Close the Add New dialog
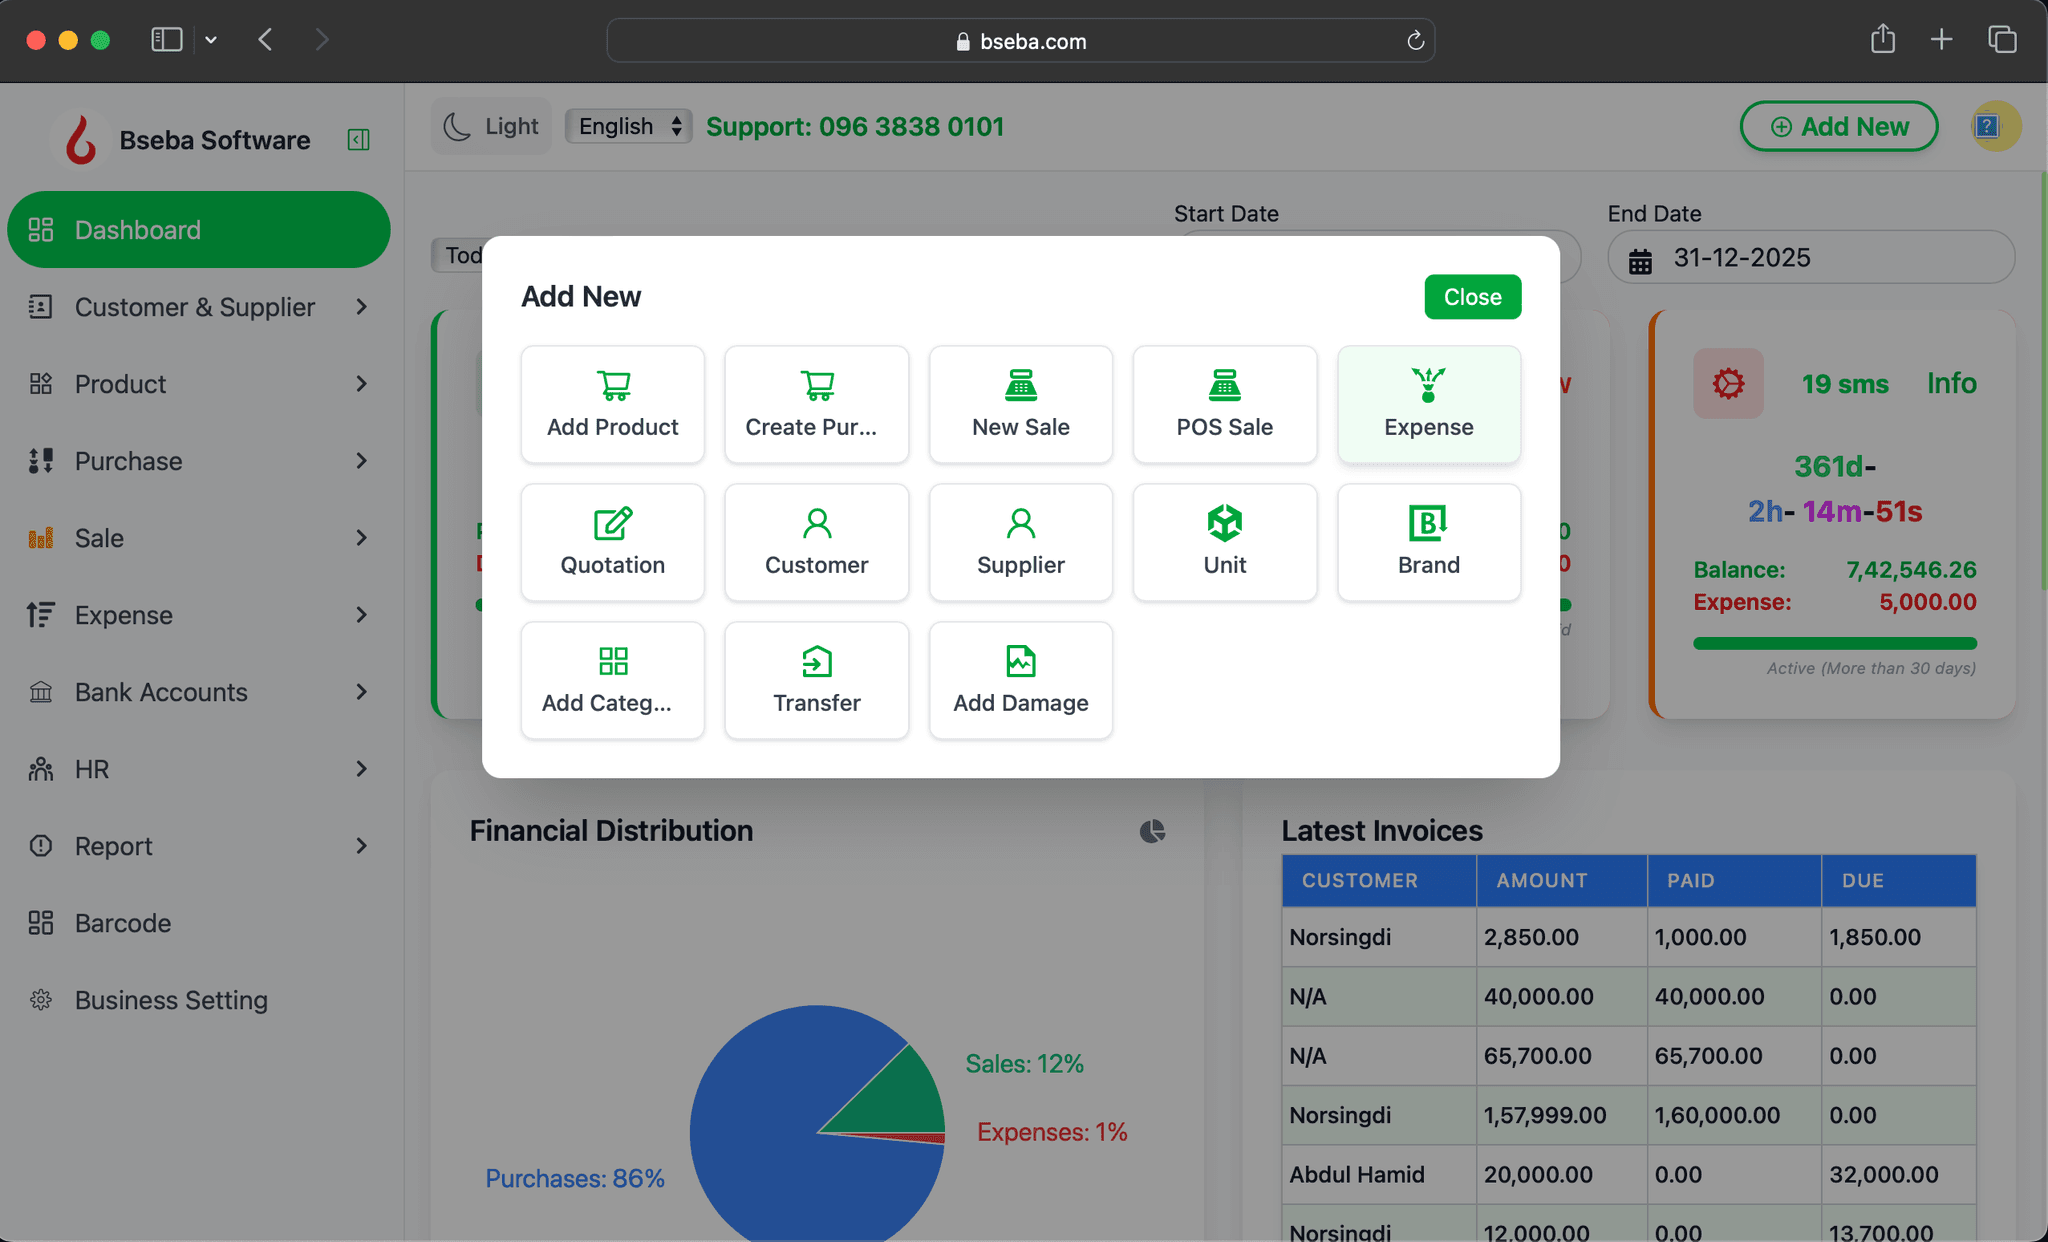Viewport: 2048px width, 1242px height. click(x=1472, y=297)
